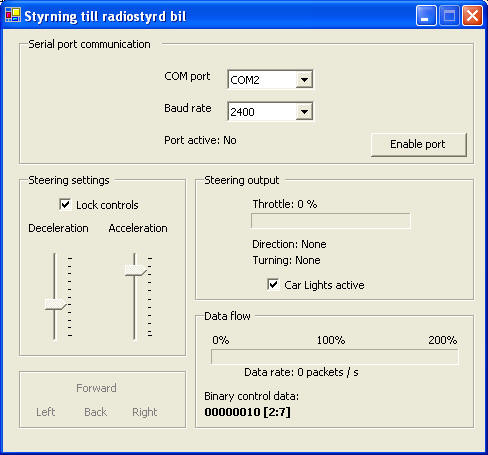Uncheck Car Lights active checkbox
Image resolution: width=488 pixels, height=455 pixels.
pyautogui.click(x=273, y=284)
